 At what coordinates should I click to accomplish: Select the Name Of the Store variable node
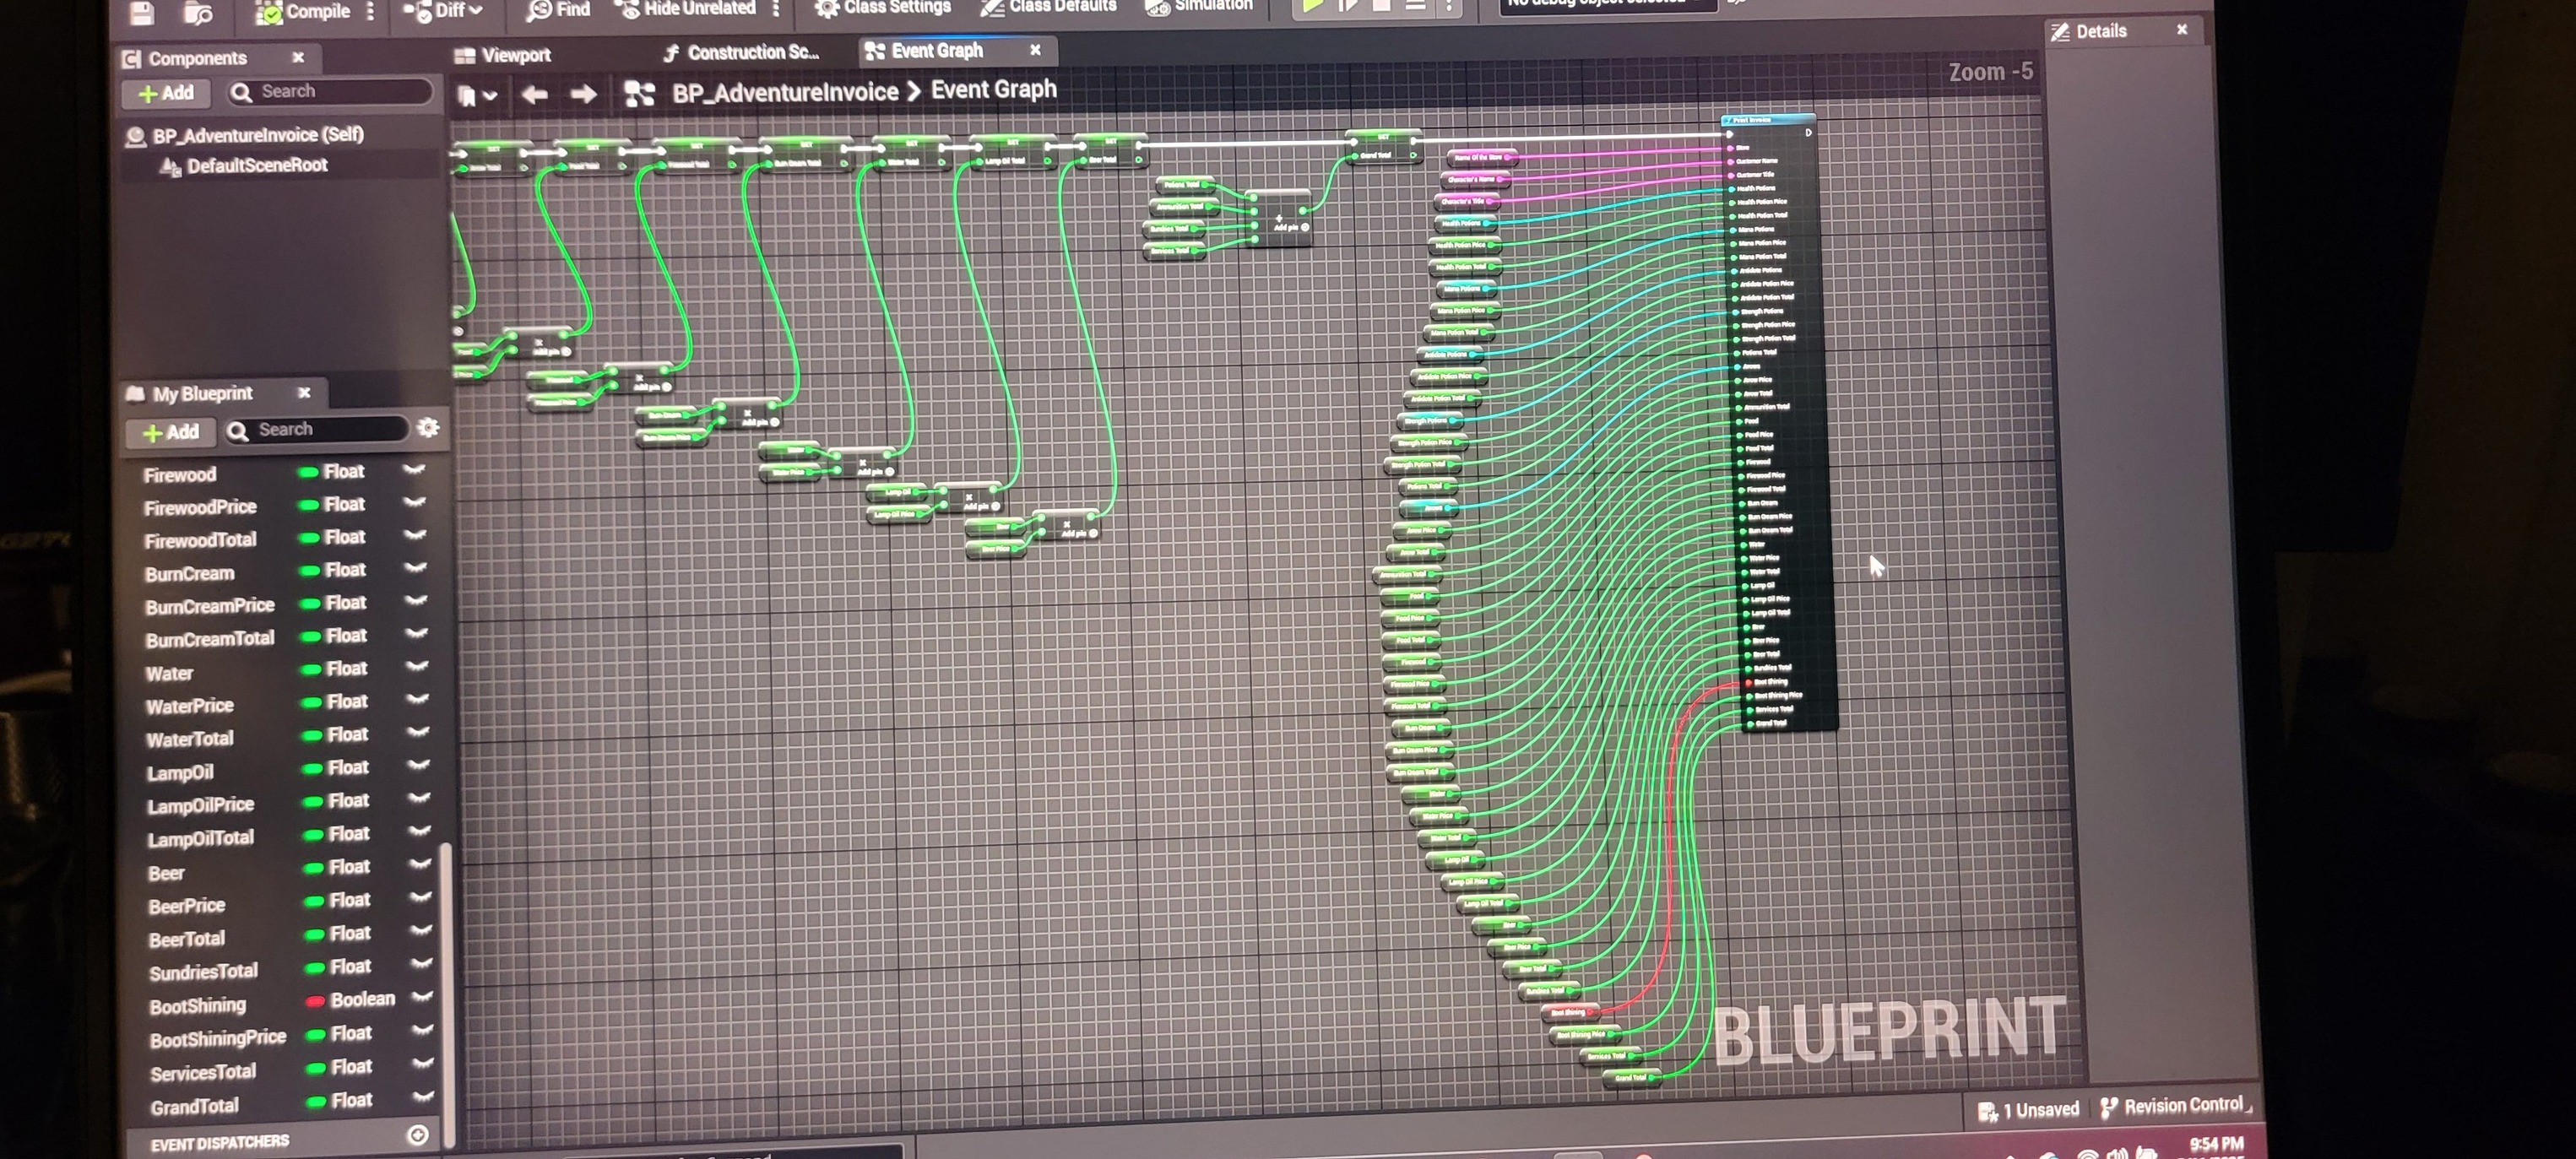1482,157
